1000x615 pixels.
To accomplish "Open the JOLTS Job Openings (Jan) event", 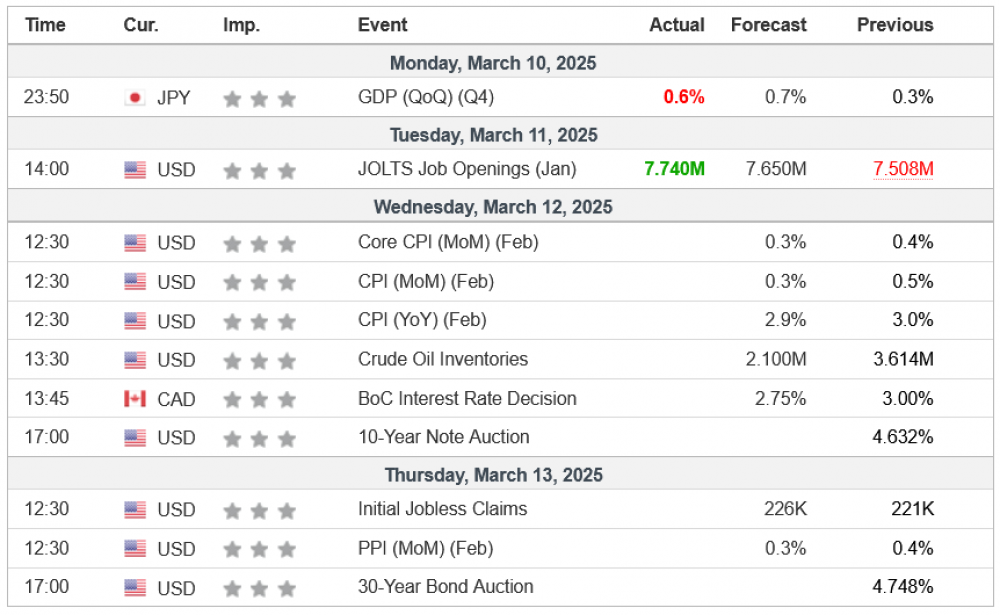I will [467, 169].
